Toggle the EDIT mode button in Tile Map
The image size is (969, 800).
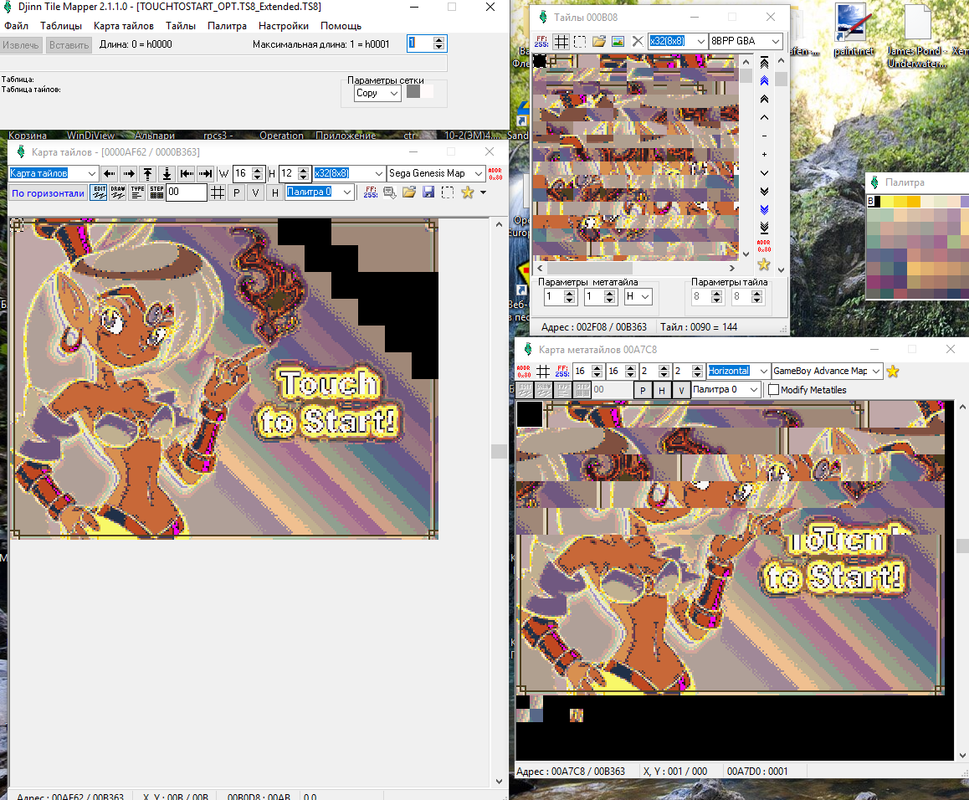click(x=98, y=193)
